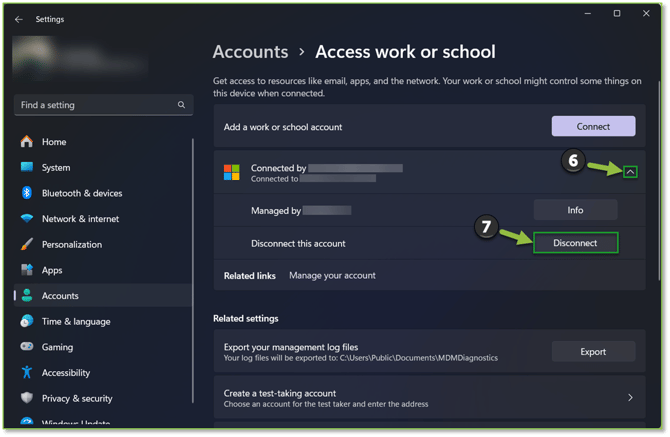This screenshot has height=437, width=670.
Task: Open Time & language section
Action: (76, 321)
